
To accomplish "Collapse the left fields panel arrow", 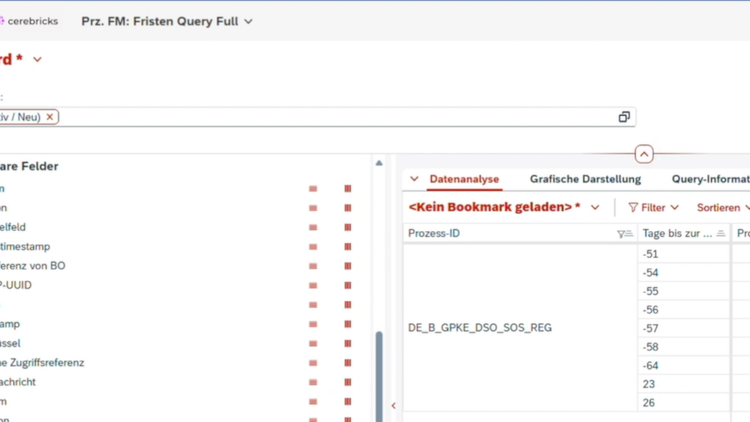I will click(394, 406).
